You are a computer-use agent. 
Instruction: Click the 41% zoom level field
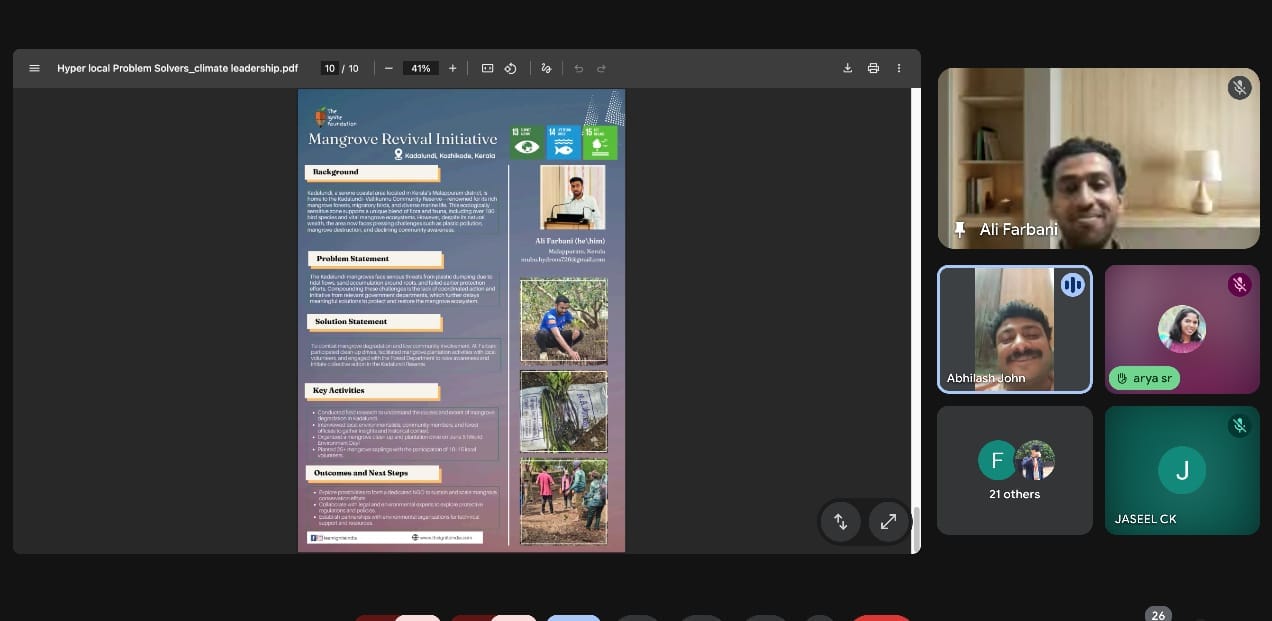tap(421, 68)
